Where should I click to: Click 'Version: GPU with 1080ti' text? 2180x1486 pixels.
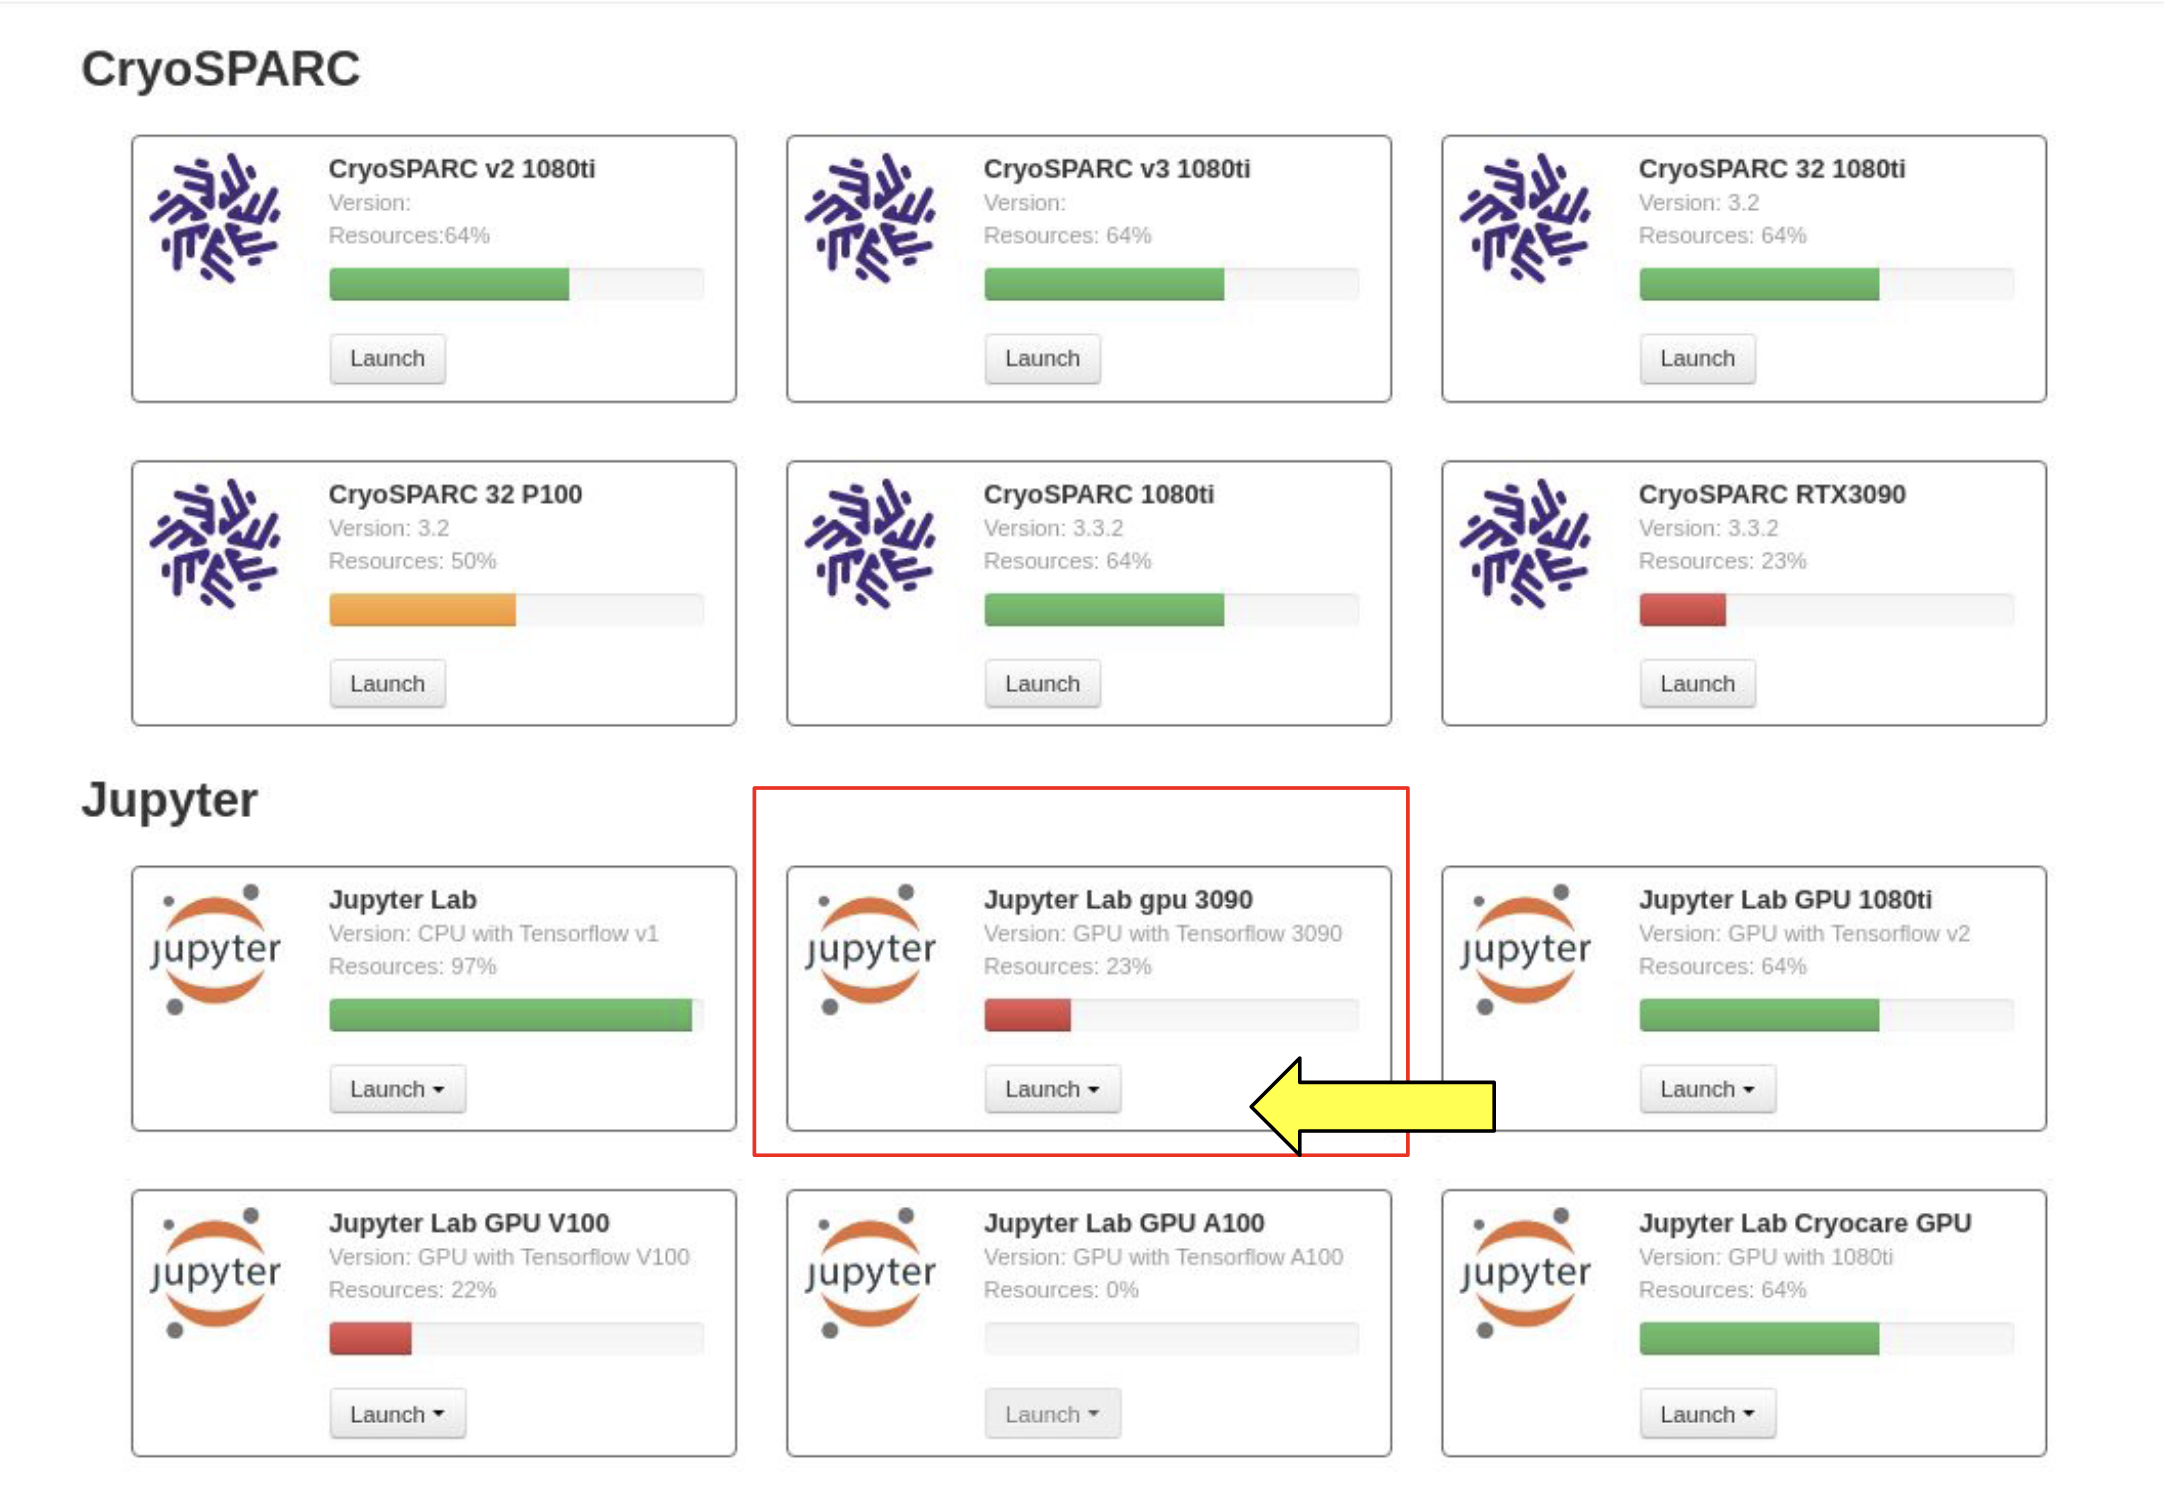coord(1766,1257)
